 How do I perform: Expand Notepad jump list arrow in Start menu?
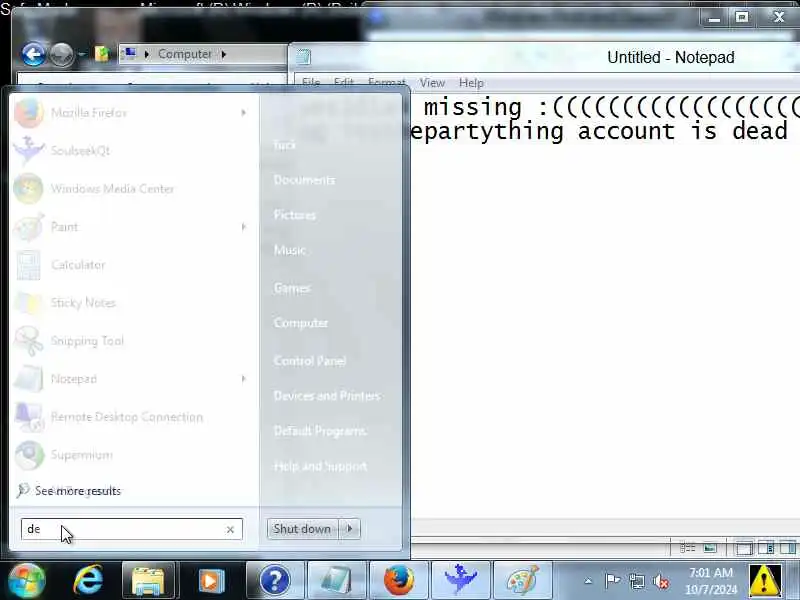[243, 379]
